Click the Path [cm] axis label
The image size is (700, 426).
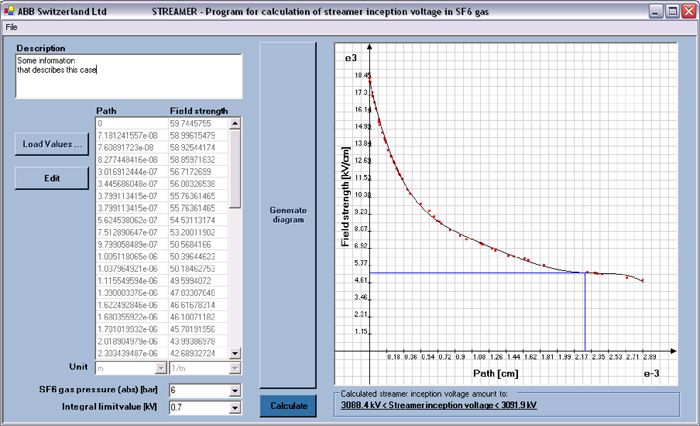(x=496, y=373)
